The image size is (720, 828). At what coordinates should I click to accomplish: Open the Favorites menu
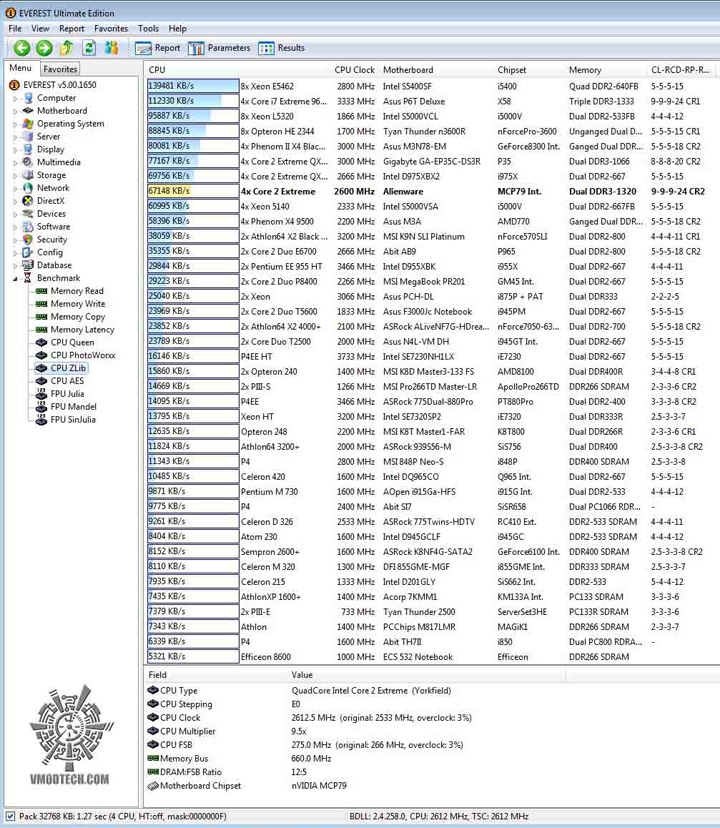click(x=111, y=29)
